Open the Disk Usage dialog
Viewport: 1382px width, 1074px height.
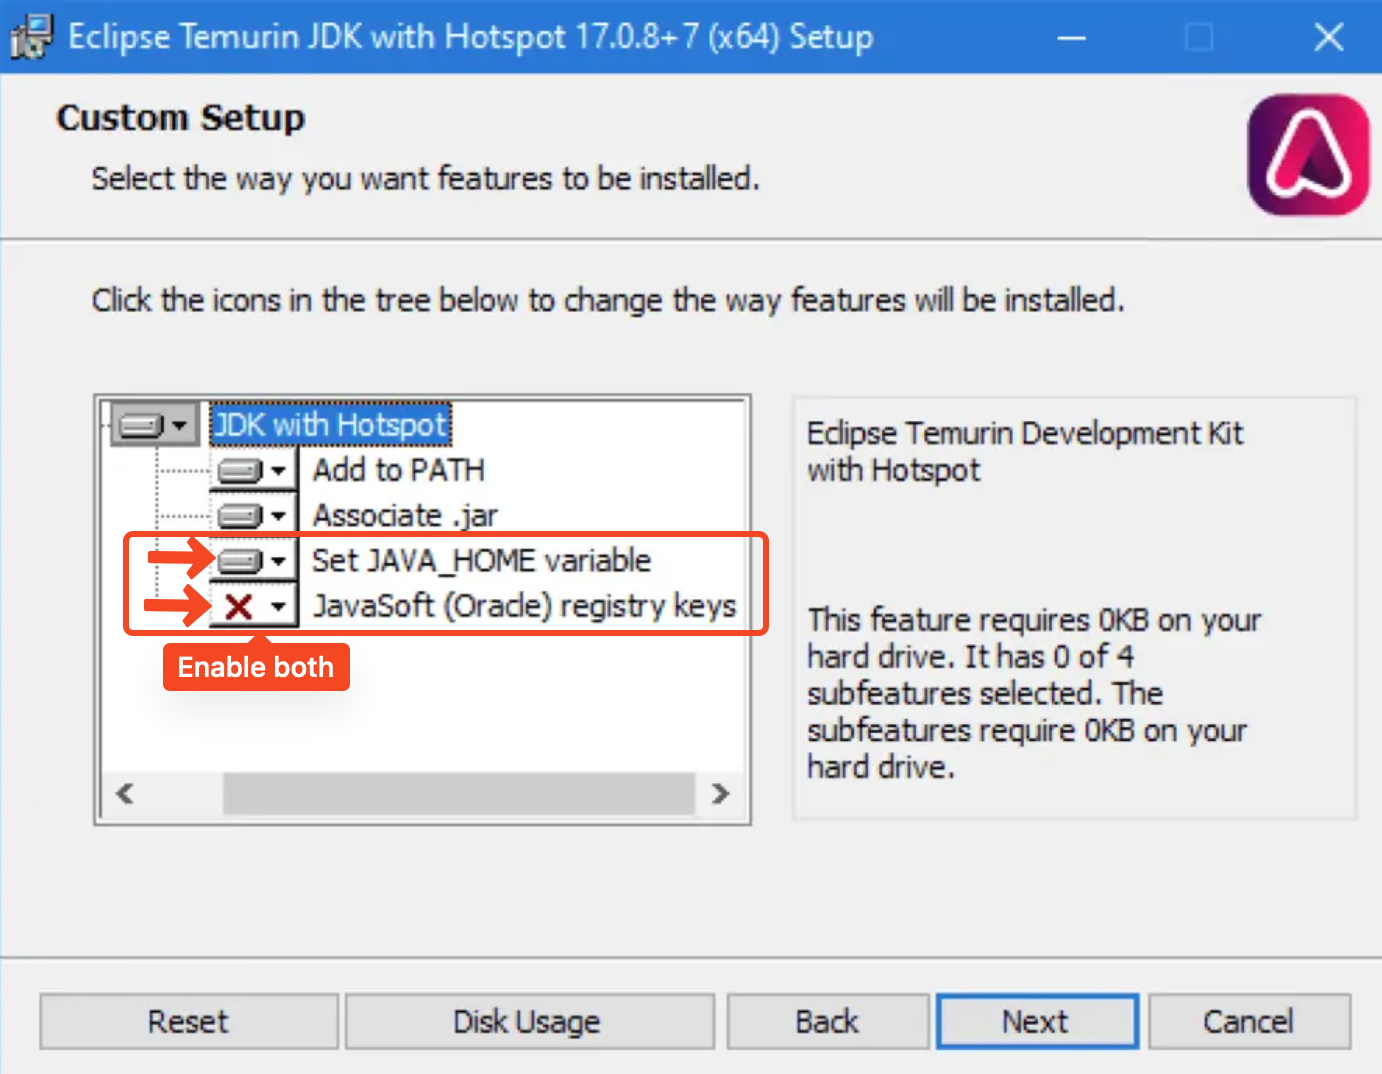[x=529, y=1021]
